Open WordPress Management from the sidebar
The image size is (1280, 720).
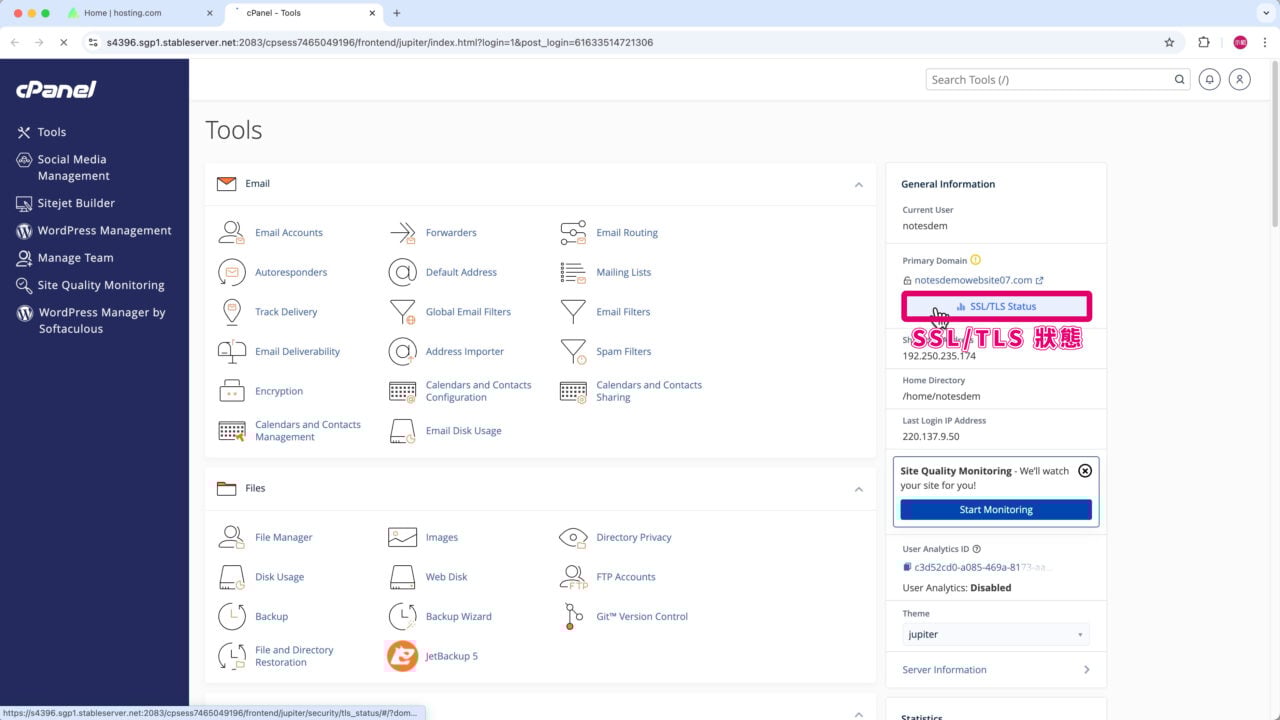click(103, 230)
